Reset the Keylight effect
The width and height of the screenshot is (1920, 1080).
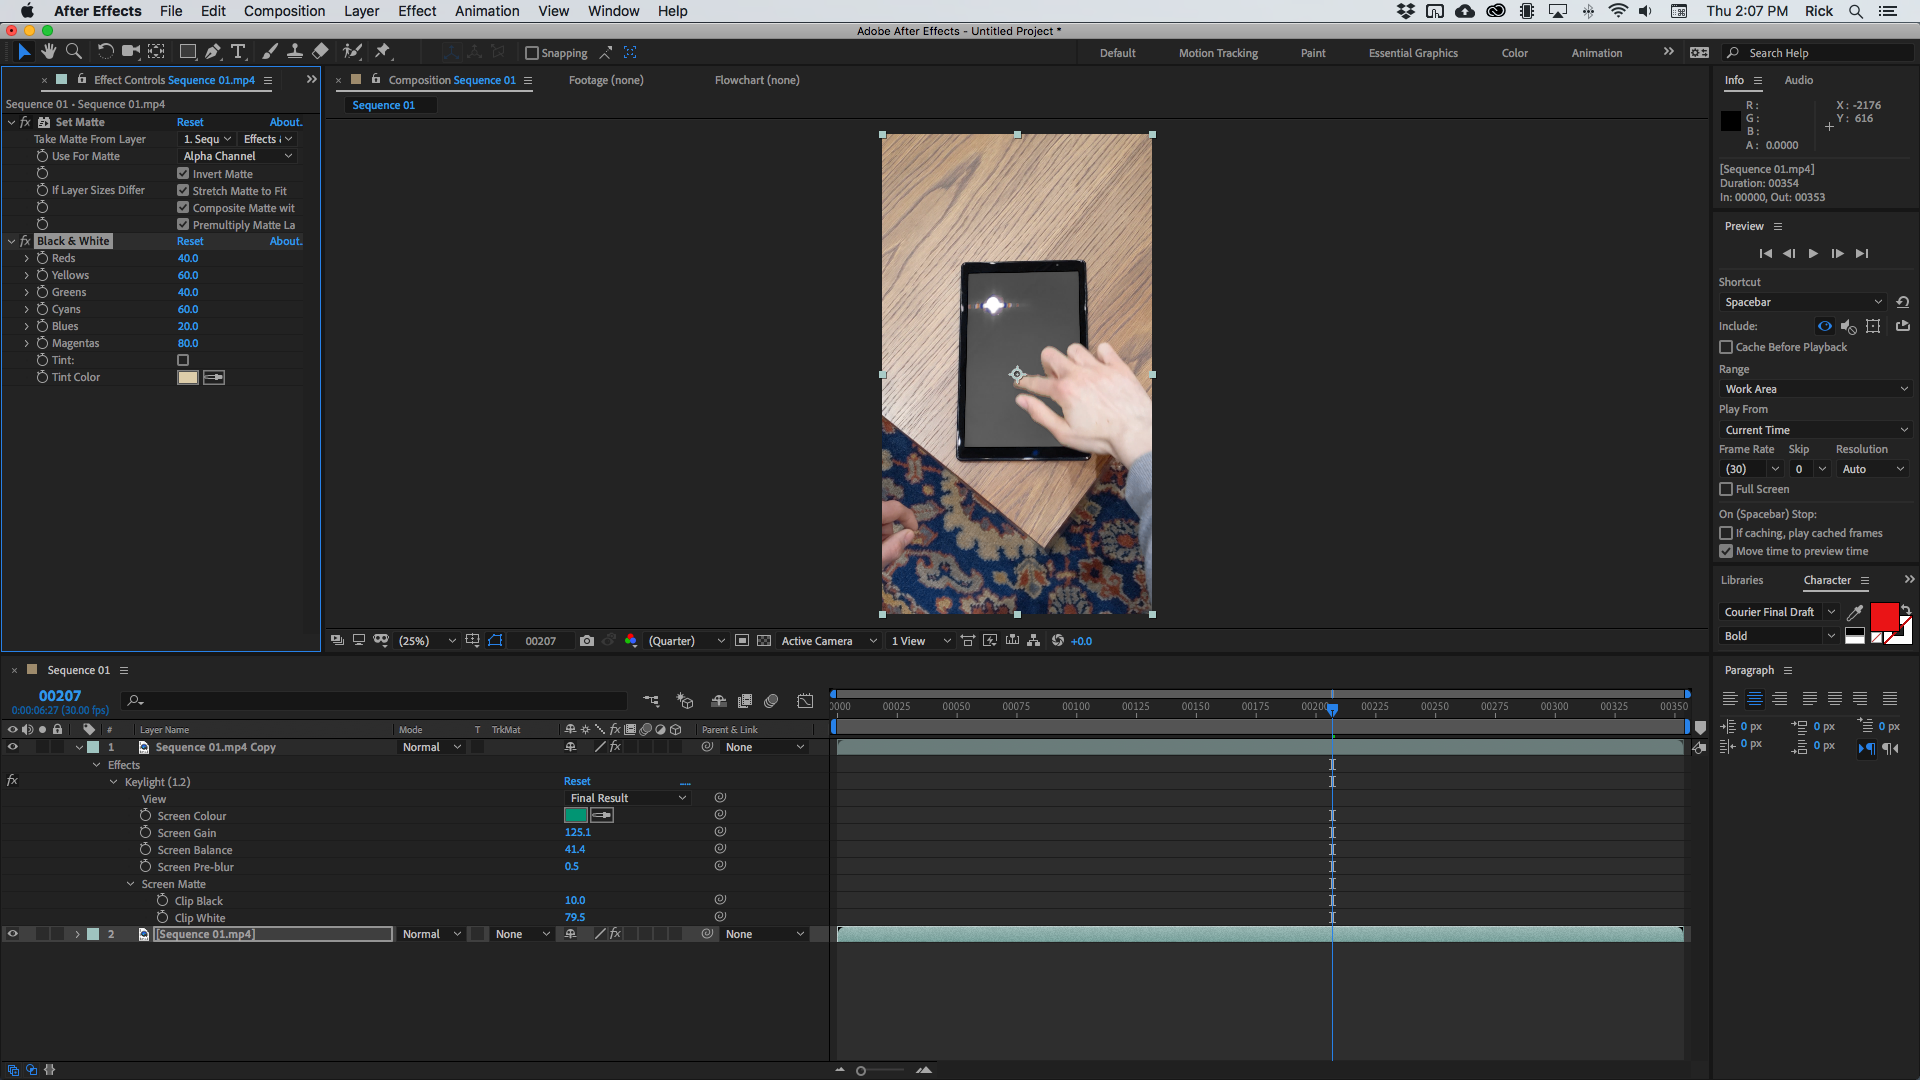pyautogui.click(x=577, y=781)
